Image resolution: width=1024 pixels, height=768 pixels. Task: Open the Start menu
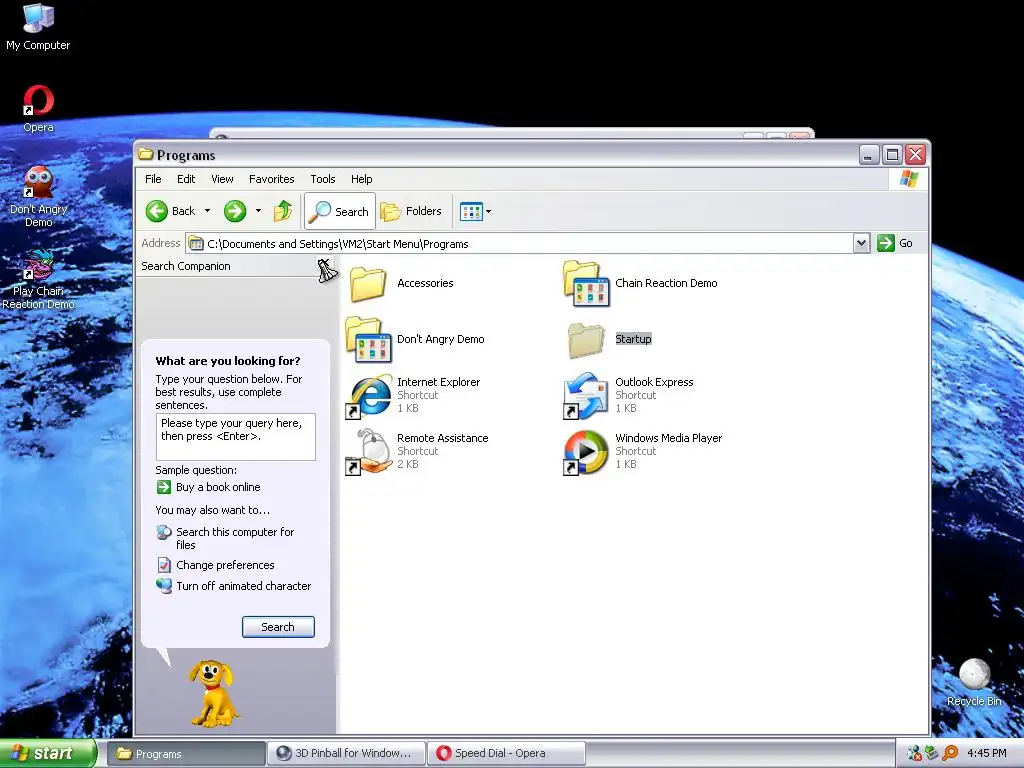point(47,753)
